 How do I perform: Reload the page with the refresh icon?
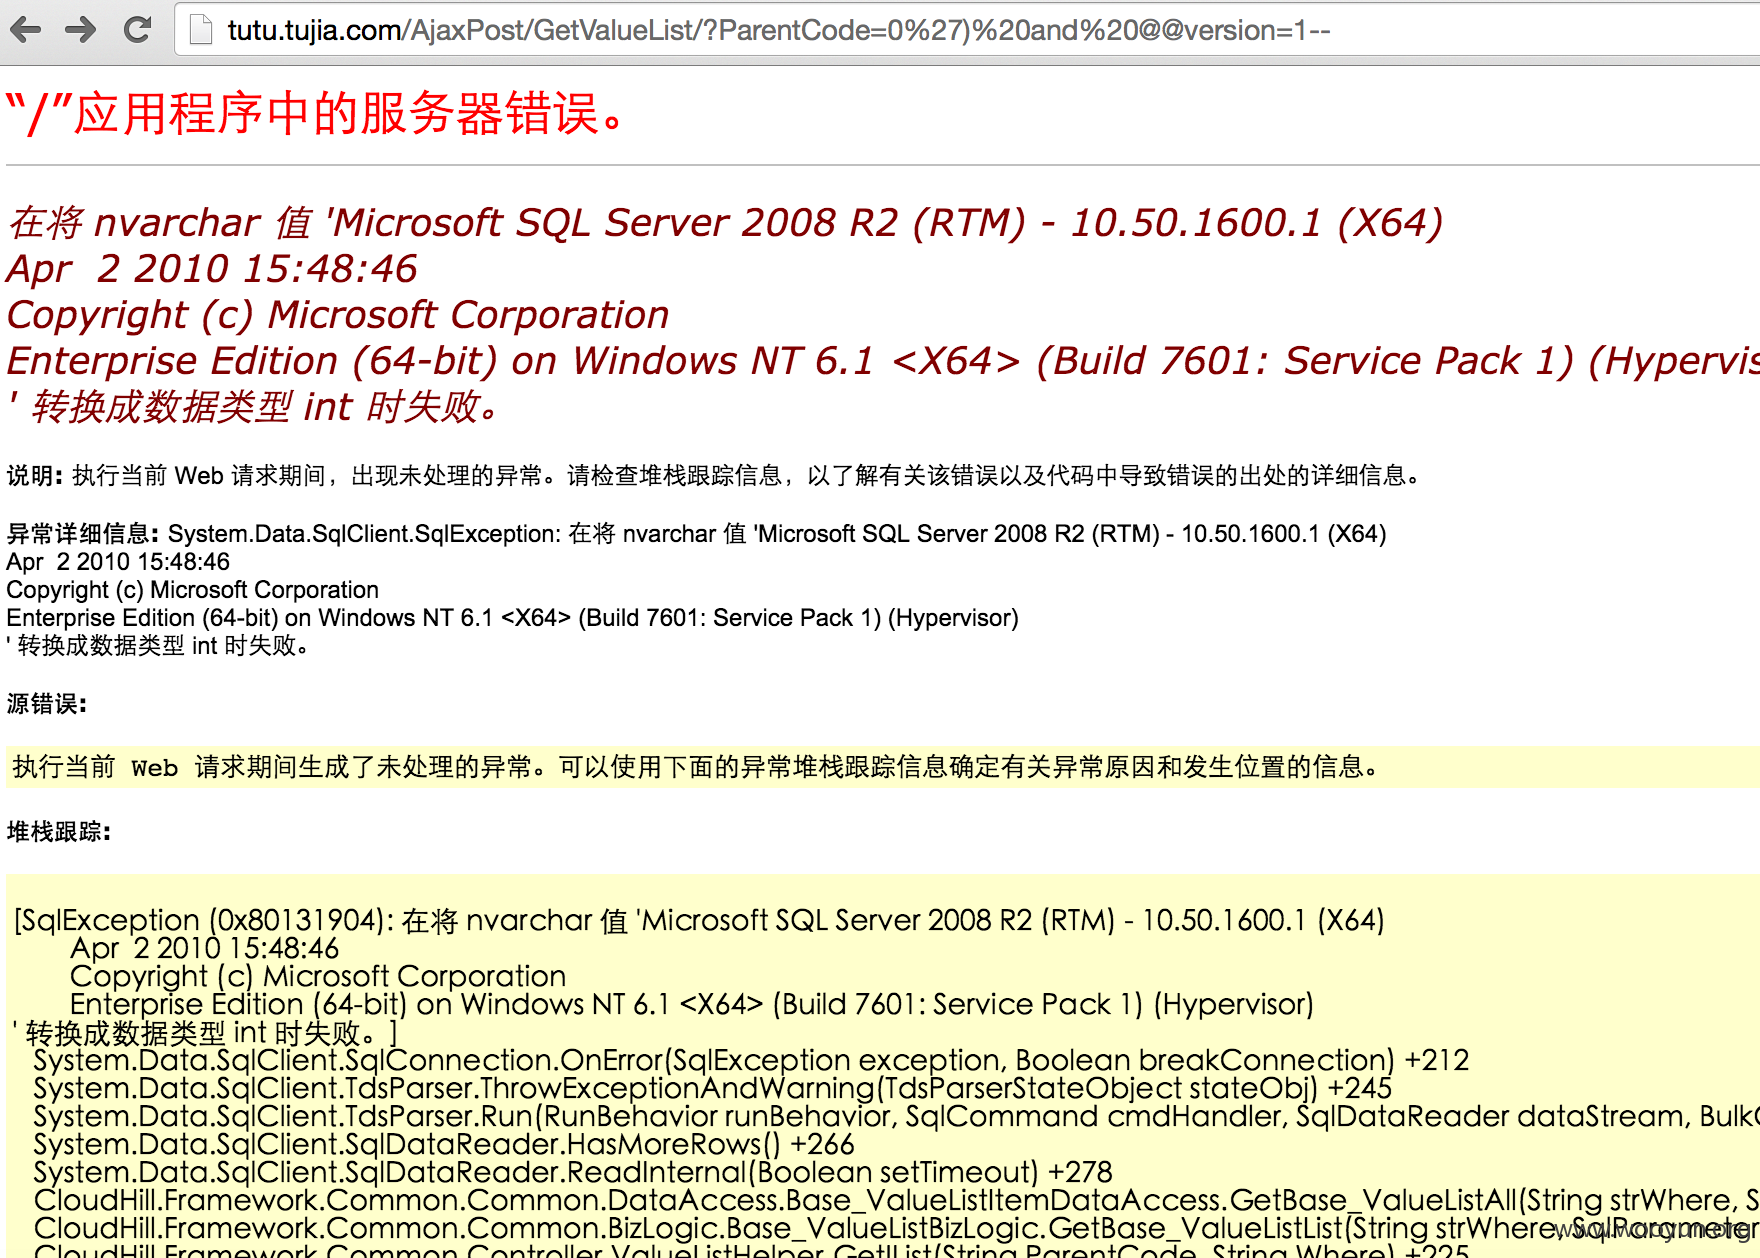tap(137, 30)
